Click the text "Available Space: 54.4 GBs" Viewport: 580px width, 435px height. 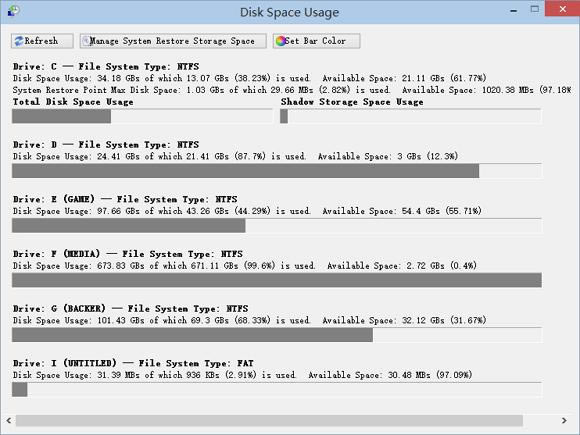click(381, 211)
